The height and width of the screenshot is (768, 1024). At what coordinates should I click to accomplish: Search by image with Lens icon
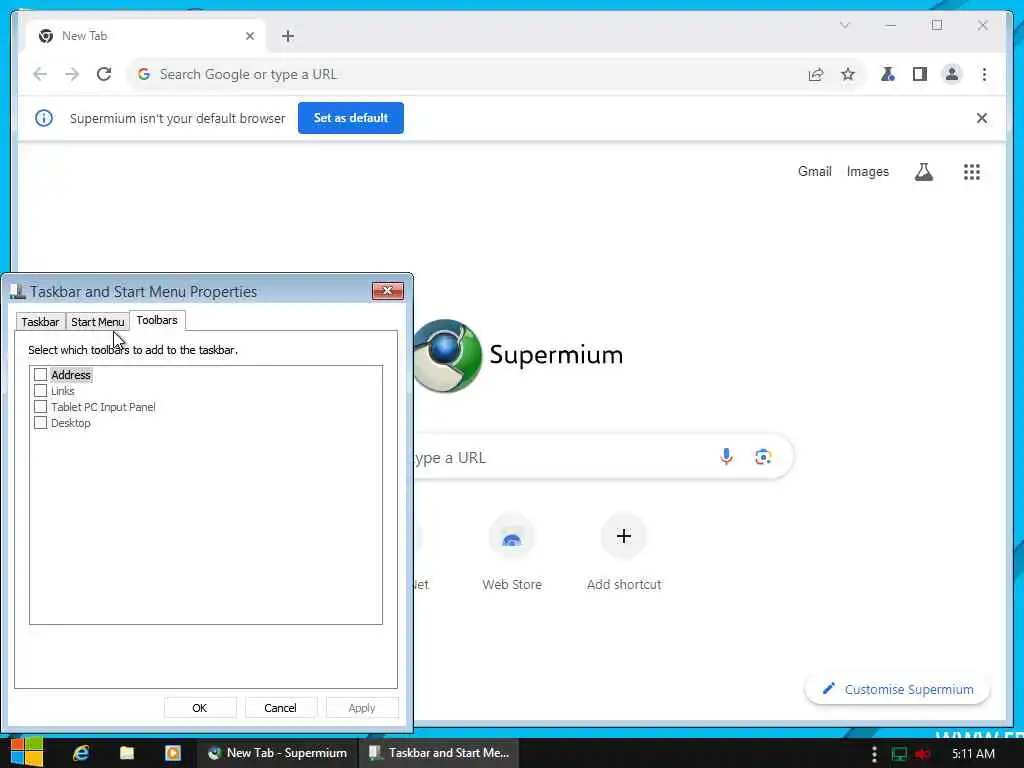point(763,456)
